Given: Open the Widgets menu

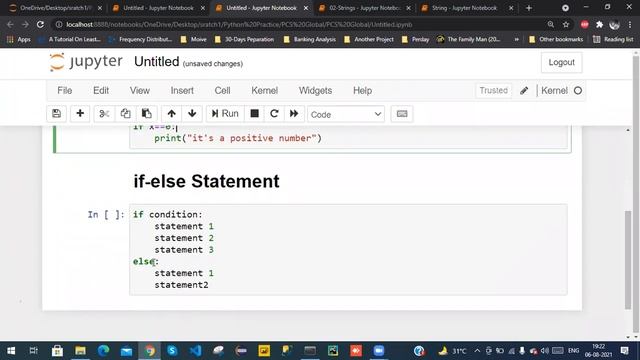Looking at the screenshot, I should click(315, 91).
